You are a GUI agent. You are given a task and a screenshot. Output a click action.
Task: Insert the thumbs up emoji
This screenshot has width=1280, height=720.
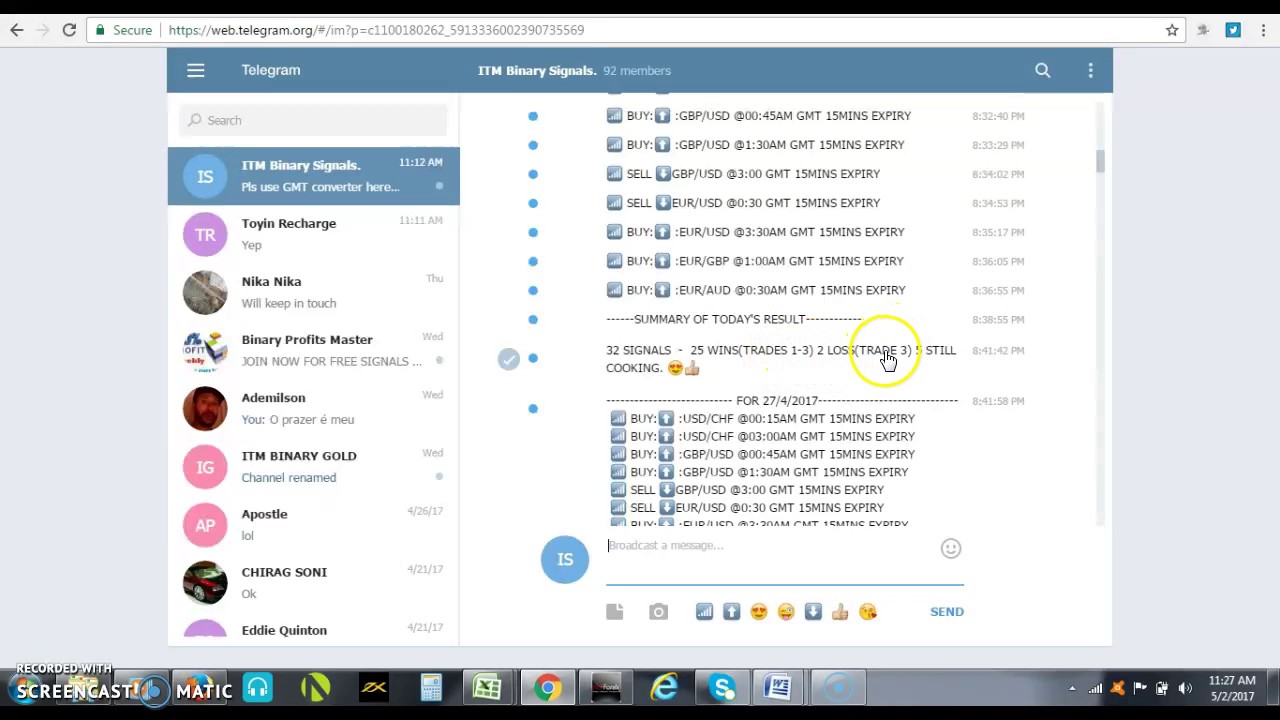(840, 612)
